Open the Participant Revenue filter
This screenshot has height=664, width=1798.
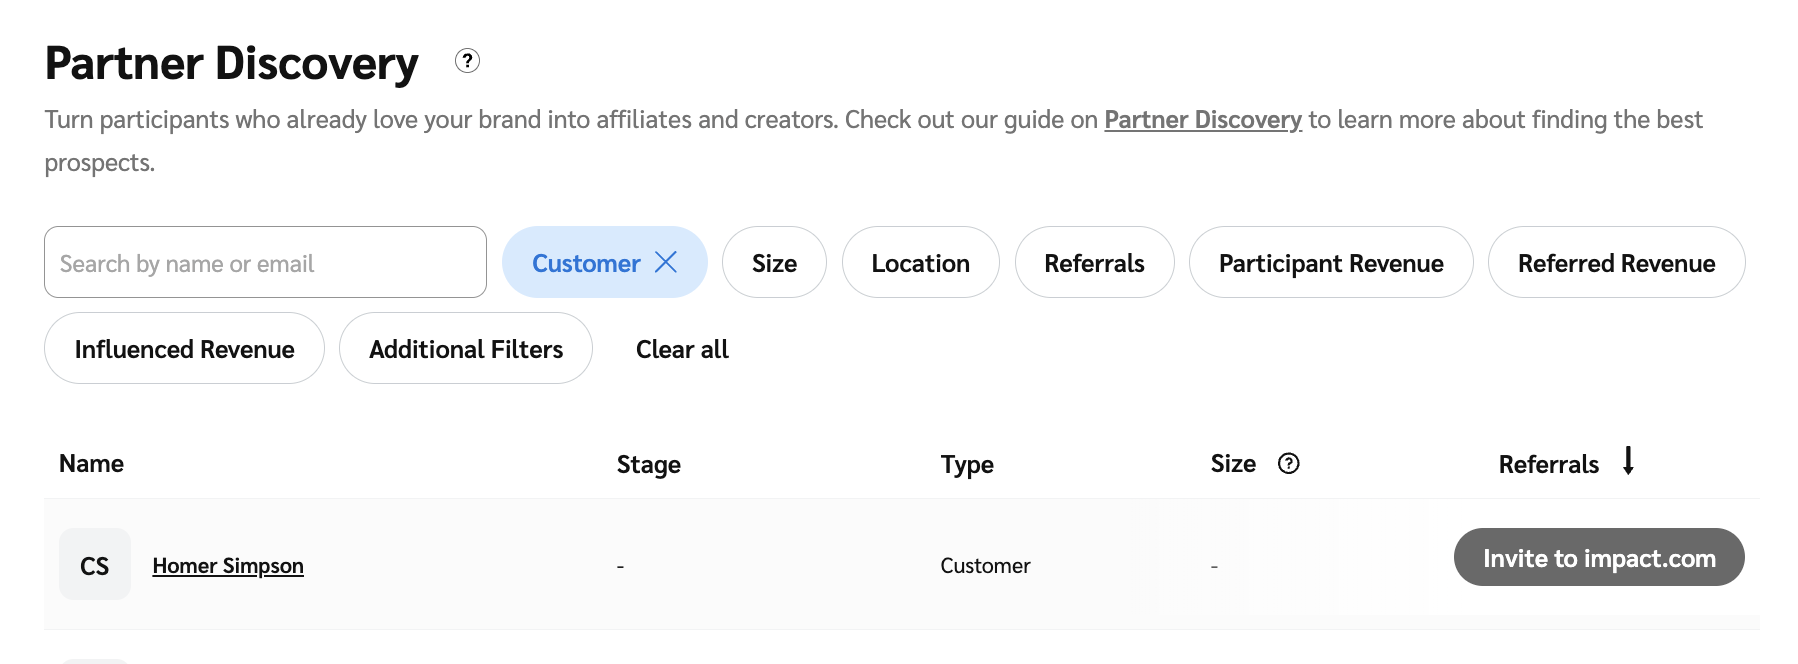(1330, 263)
